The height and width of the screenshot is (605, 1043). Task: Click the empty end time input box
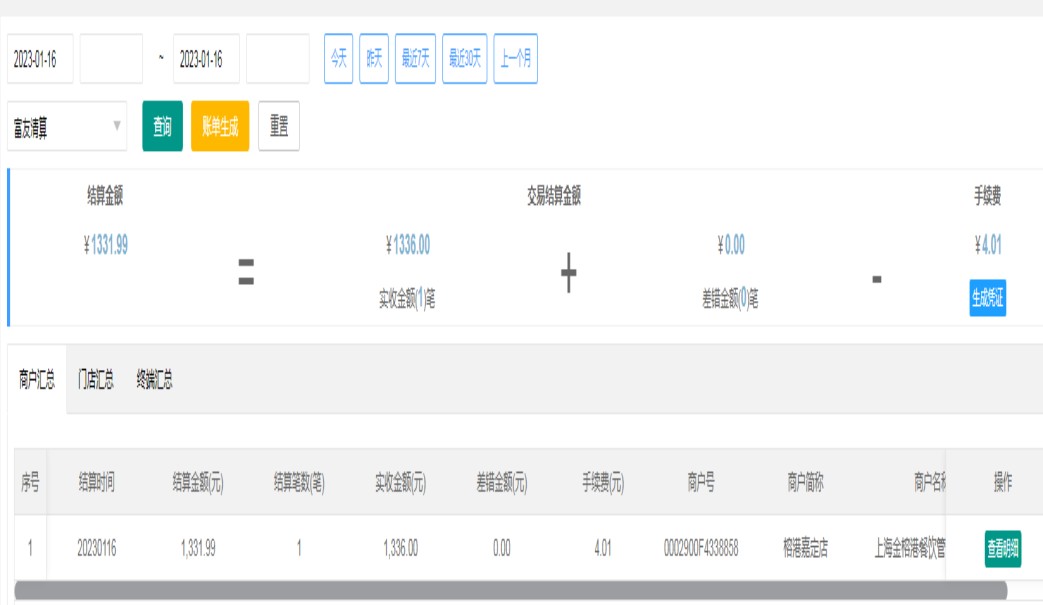click(x=277, y=59)
